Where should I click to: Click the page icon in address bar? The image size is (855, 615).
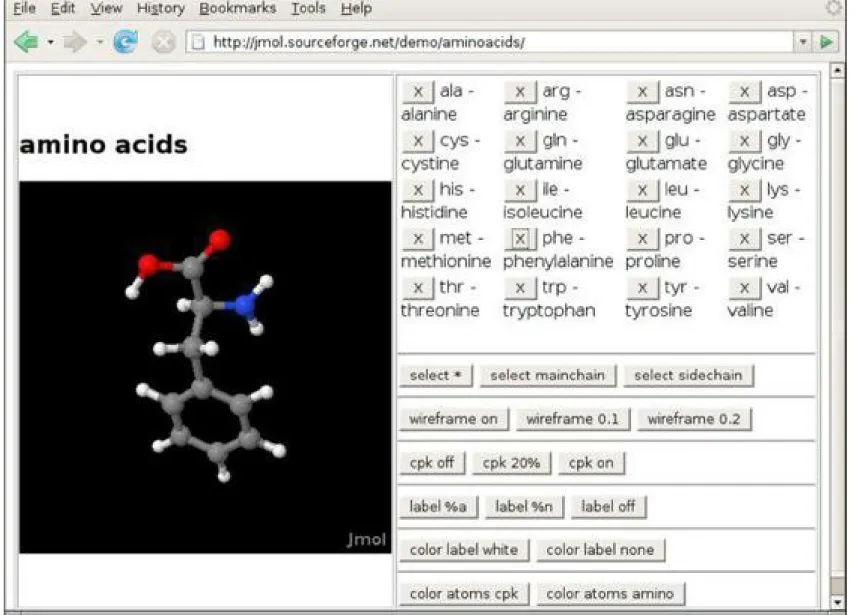[x=199, y=42]
